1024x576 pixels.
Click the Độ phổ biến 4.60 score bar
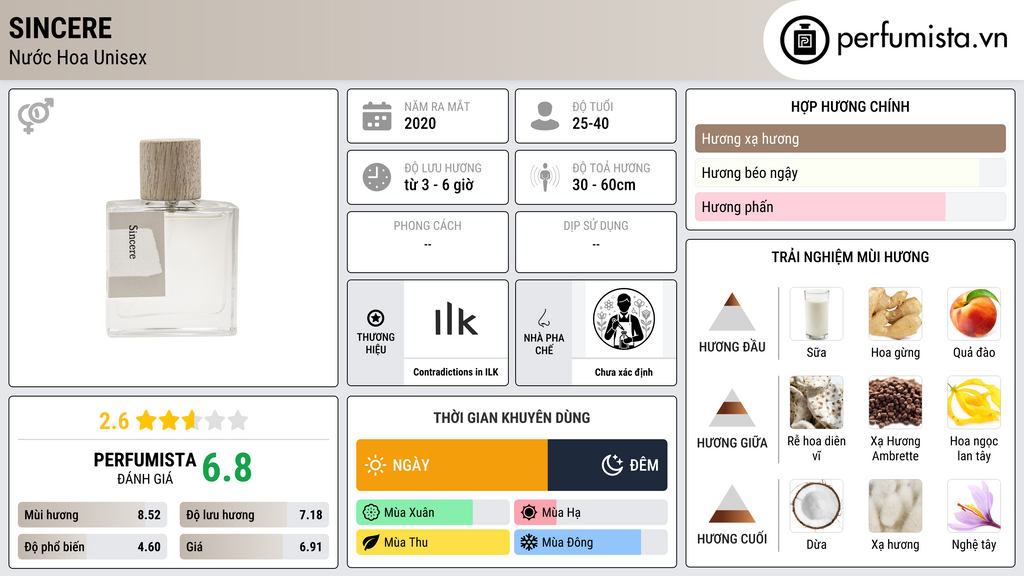click(x=93, y=547)
